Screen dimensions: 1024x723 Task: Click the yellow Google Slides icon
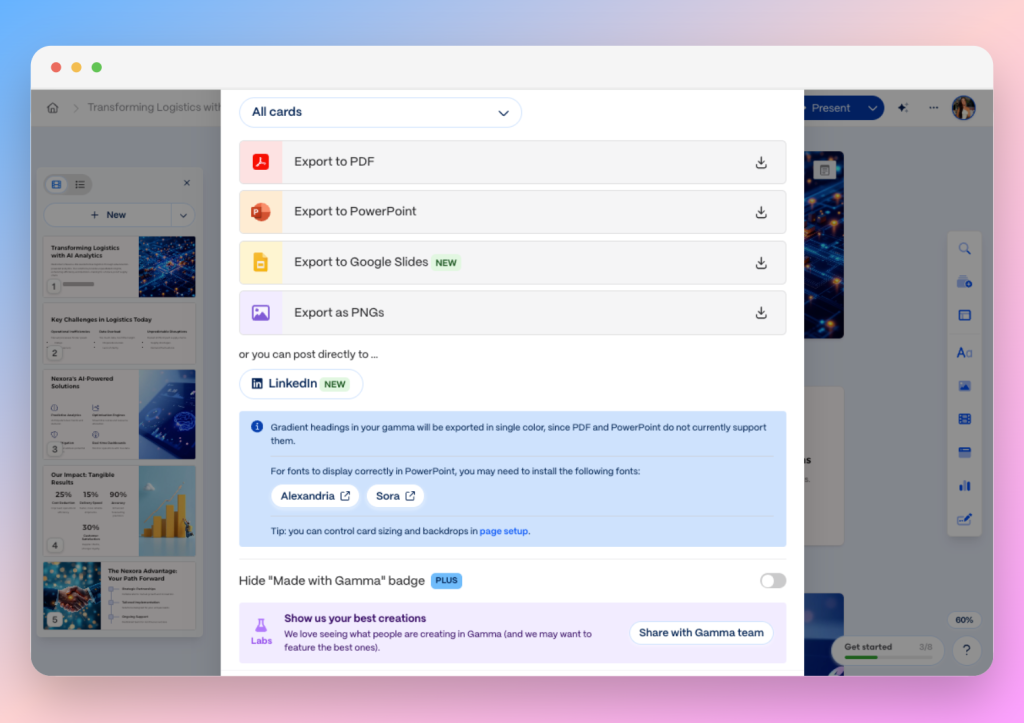[x=261, y=262]
